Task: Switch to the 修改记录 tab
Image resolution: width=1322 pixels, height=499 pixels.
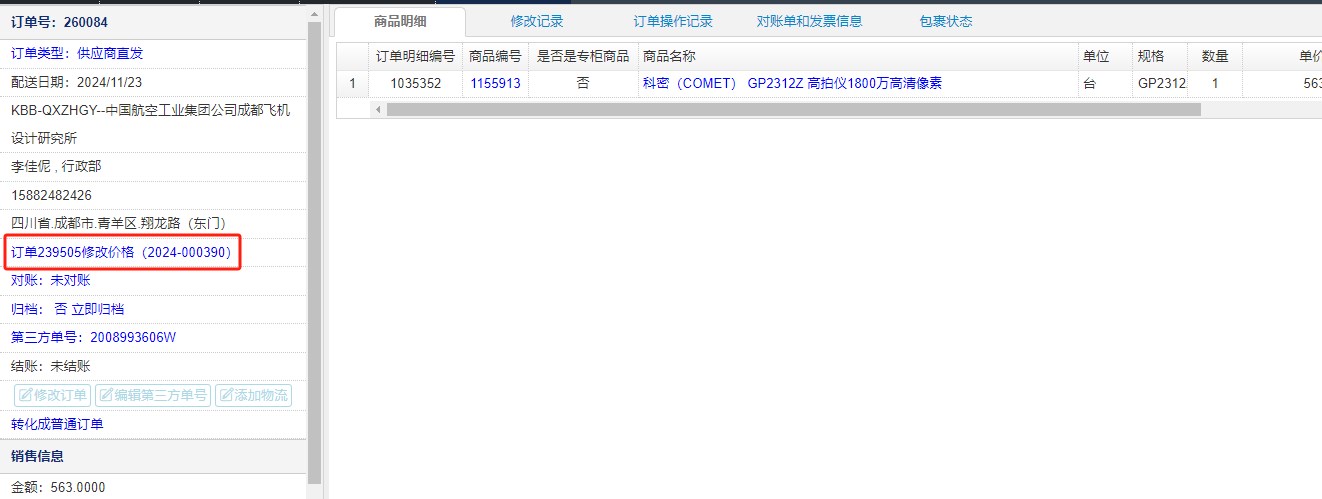Action: coord(537,21)
